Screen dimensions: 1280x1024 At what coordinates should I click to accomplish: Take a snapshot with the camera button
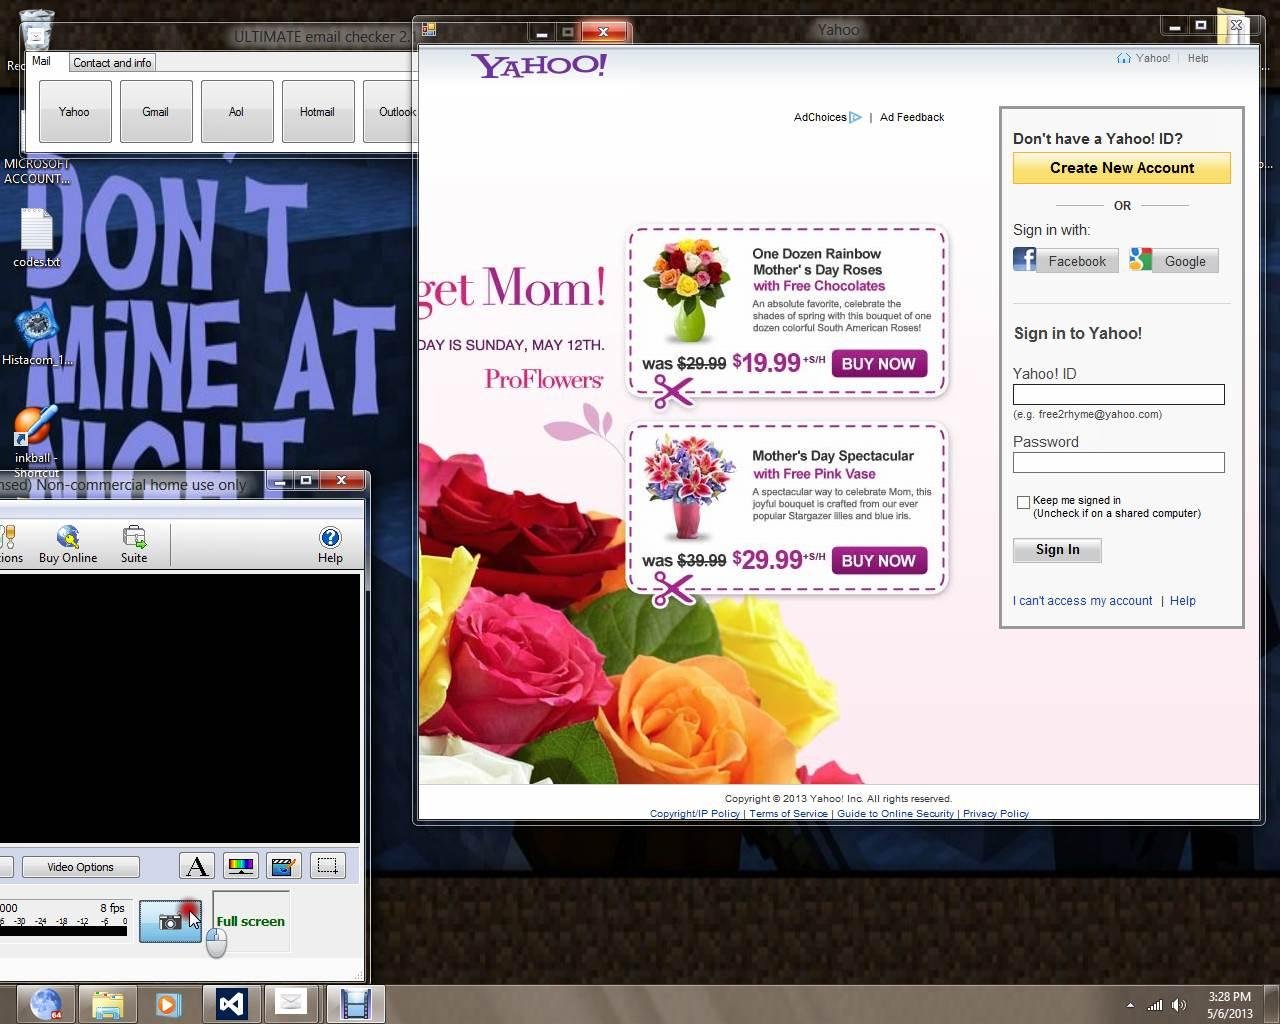point(170,921)
